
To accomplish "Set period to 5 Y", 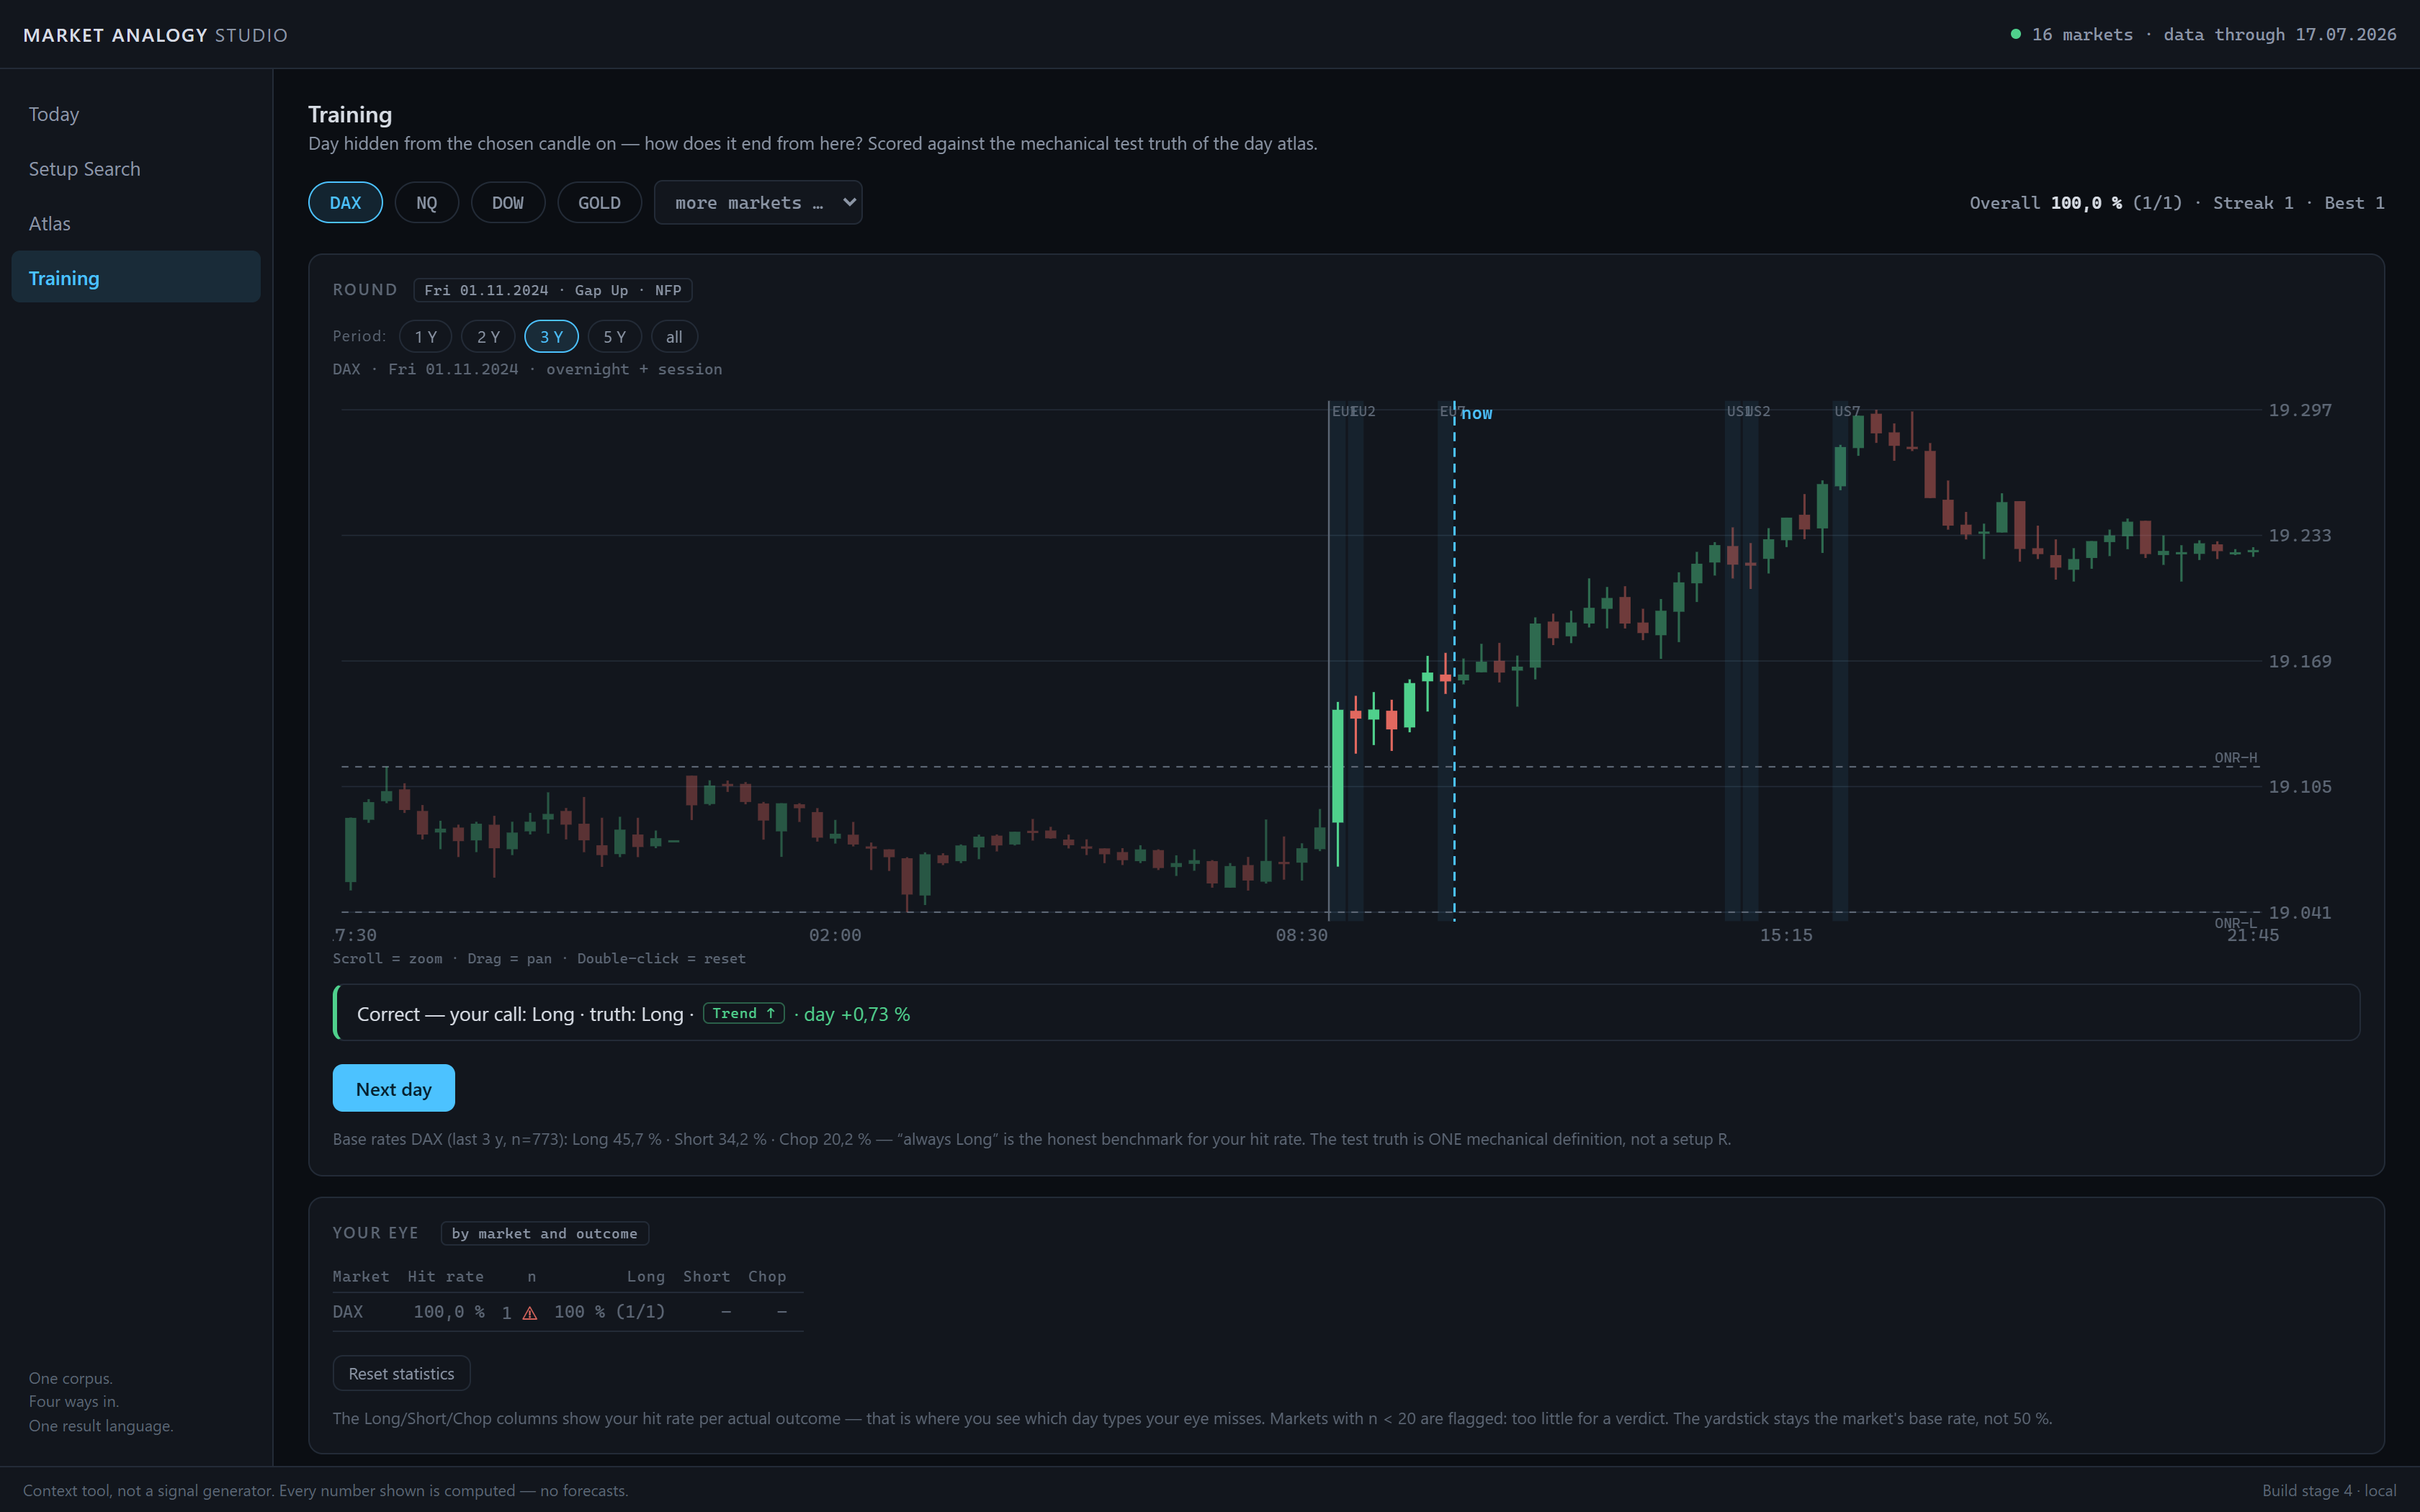I will pyautogui.click(x=614, y=337).
